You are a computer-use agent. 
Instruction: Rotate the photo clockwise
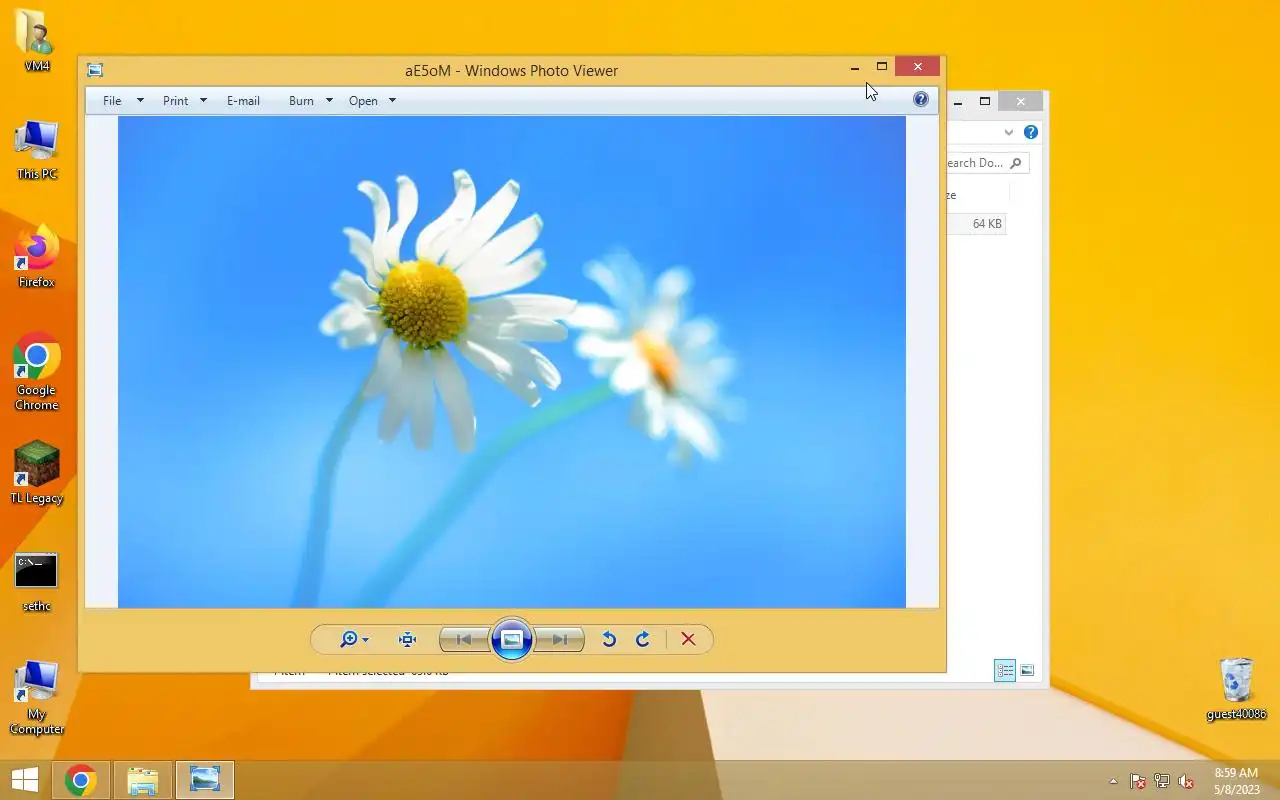(x=643, y=640)
